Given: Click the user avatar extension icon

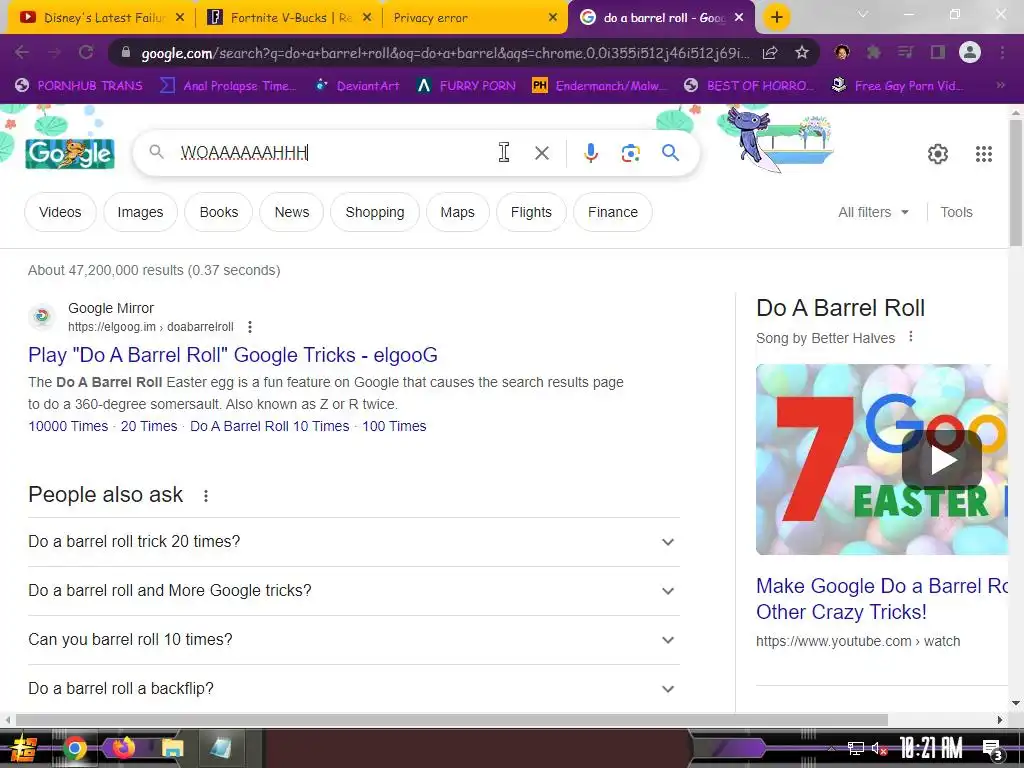Looking at the screenshot, I should click(x=842, y=52).
